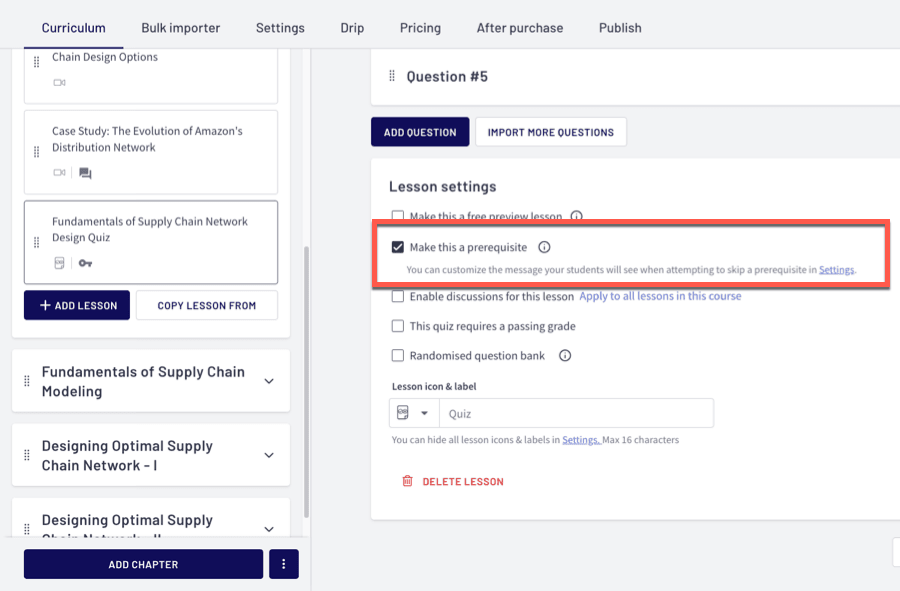
Task: Click the key icon on the Quiz lesson
Action: (85, 263)
